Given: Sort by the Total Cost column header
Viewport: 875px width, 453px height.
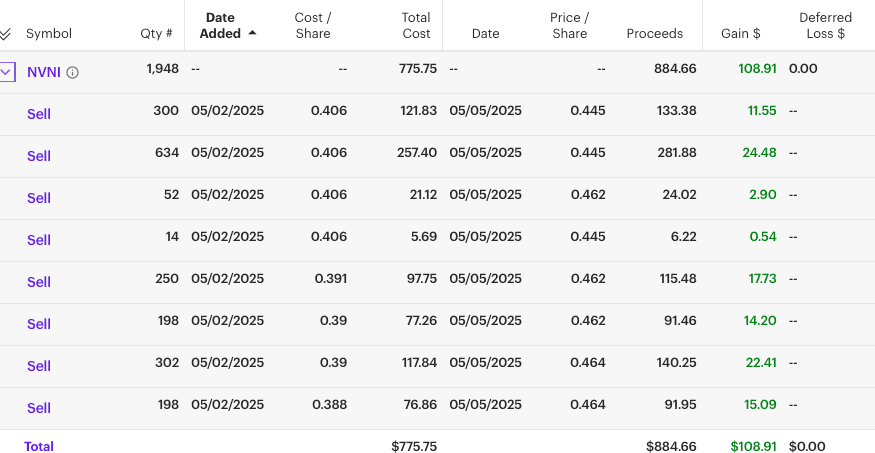Looking at the screenshot, I should click(415, 26).
